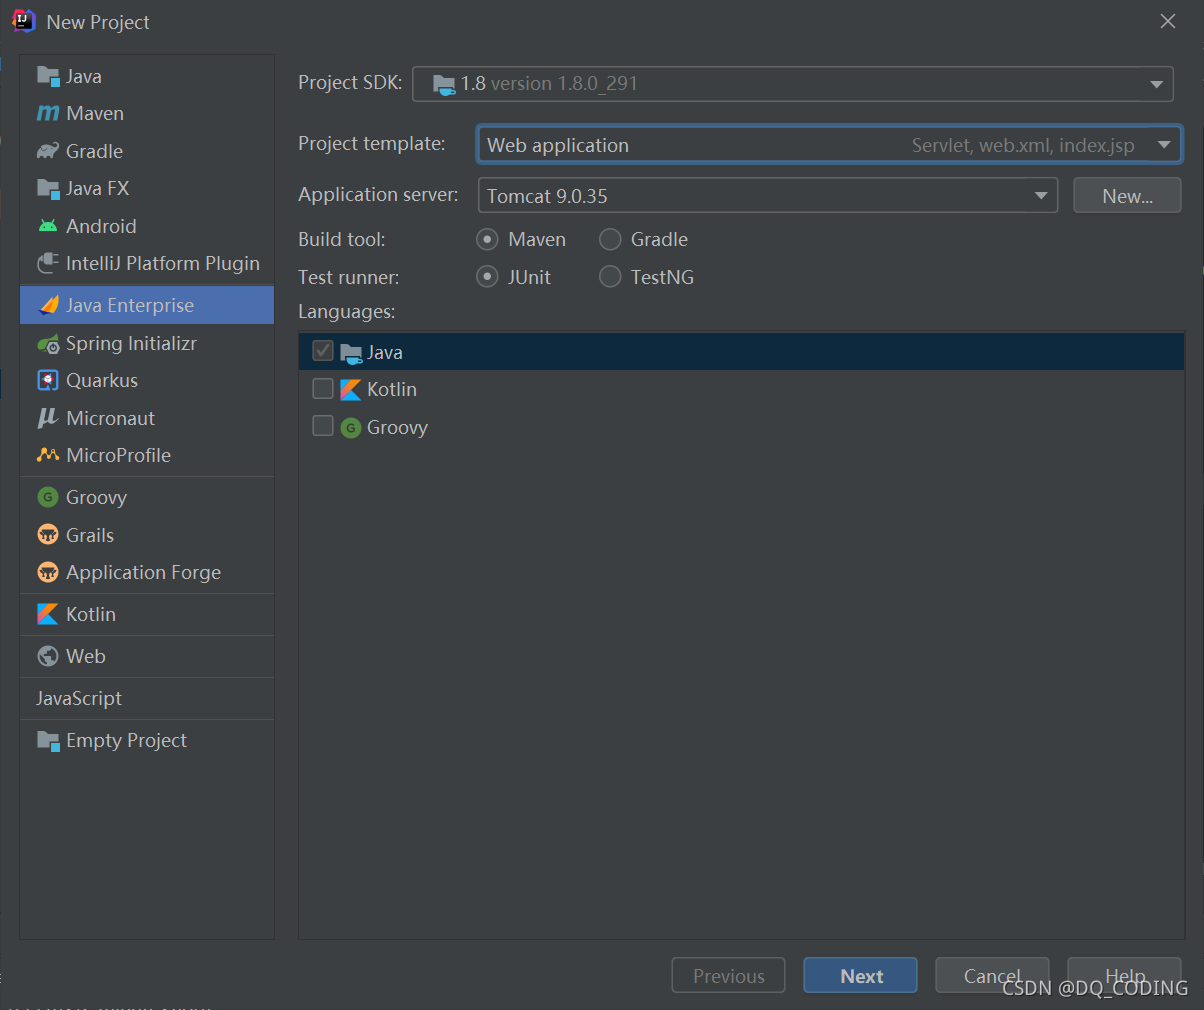Open the Application server dropdown arrow
The width and height of the screenshot is (1204, 1010).
click(1041, 196)
